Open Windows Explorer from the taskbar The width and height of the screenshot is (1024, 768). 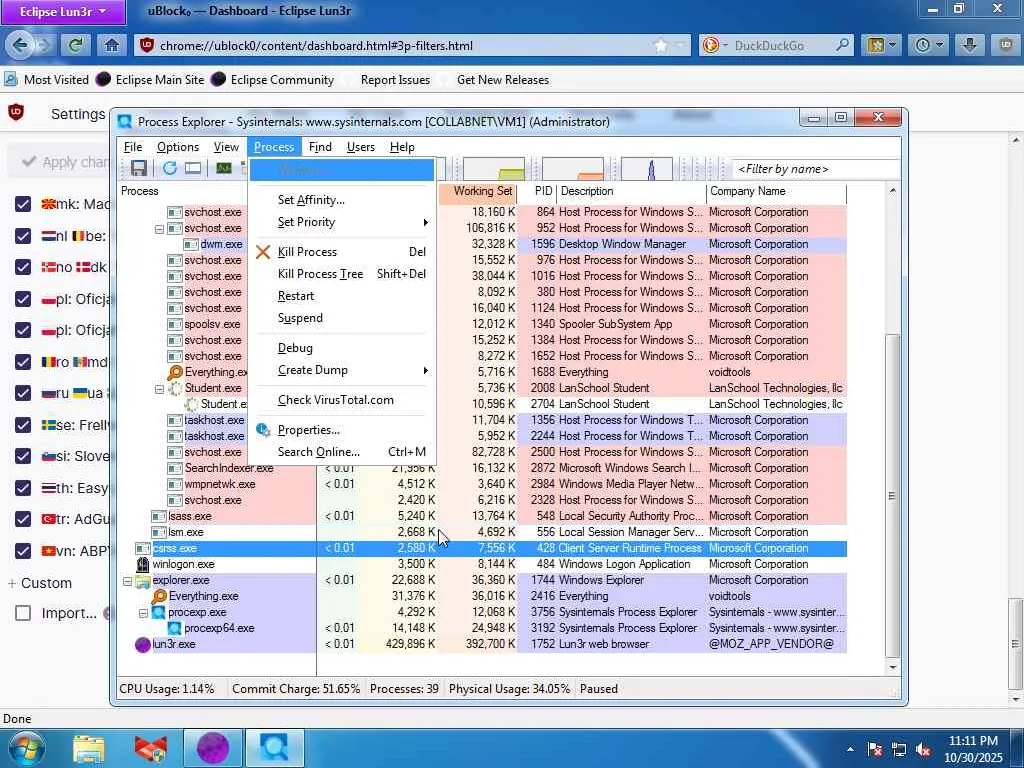click(x=89, y=748)
